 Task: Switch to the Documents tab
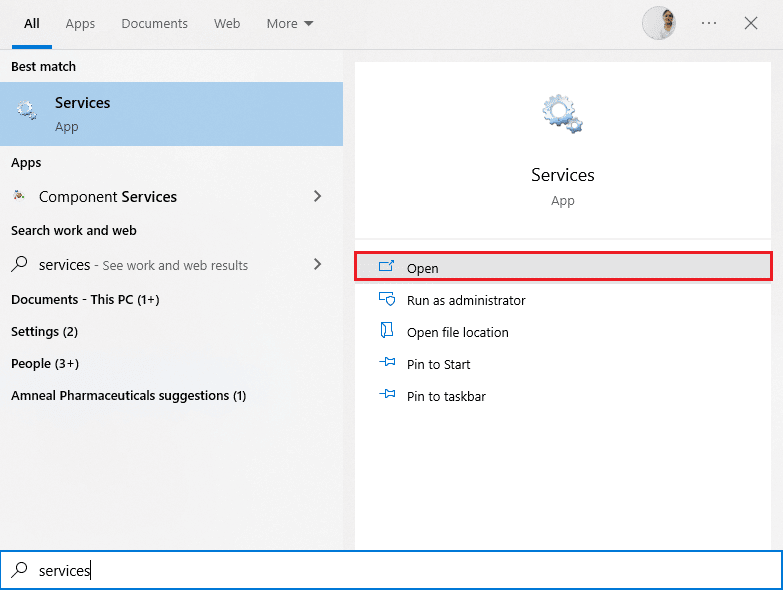click(154, 23)
